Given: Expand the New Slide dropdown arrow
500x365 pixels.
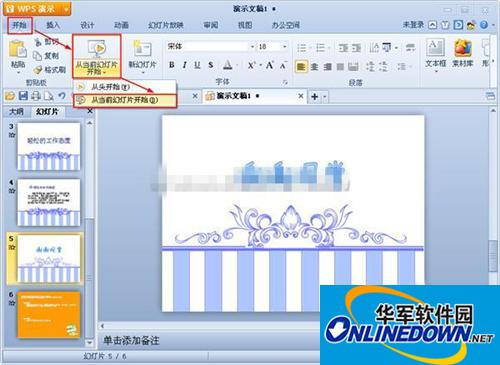Looking at the screenshot, I should click(x=143, y=72).
